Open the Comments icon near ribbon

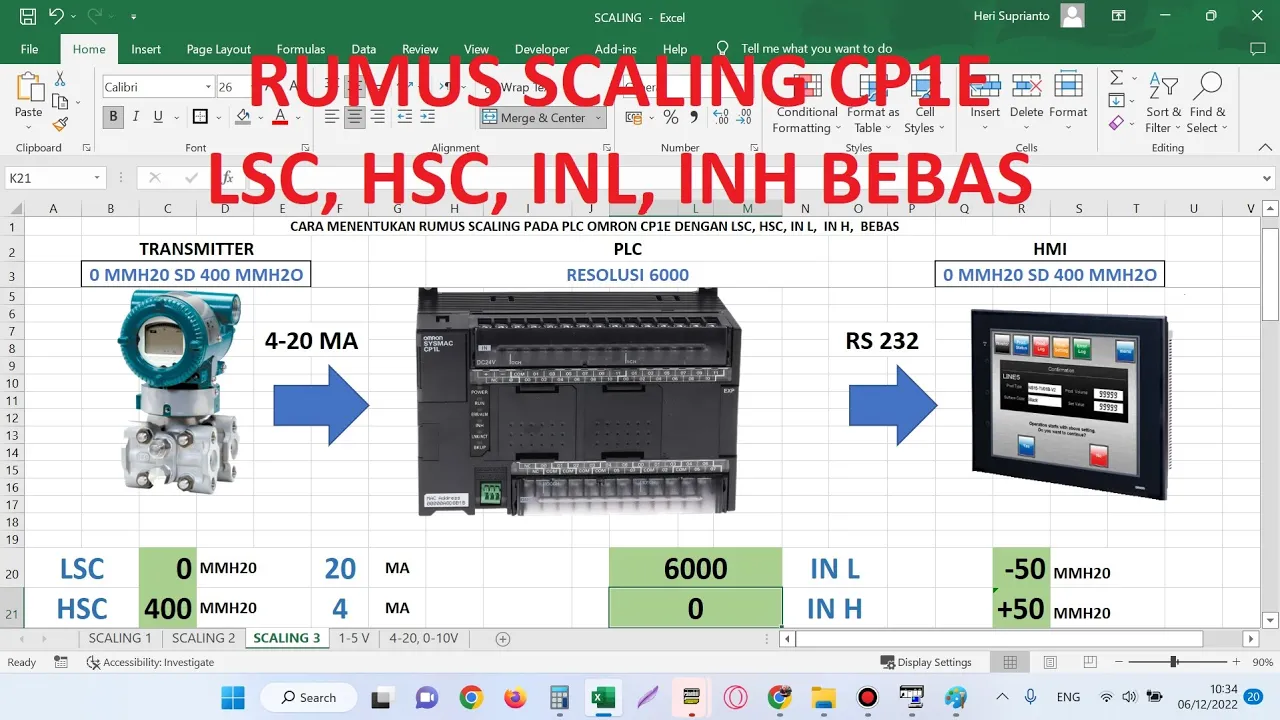[x=1257, y=48]
